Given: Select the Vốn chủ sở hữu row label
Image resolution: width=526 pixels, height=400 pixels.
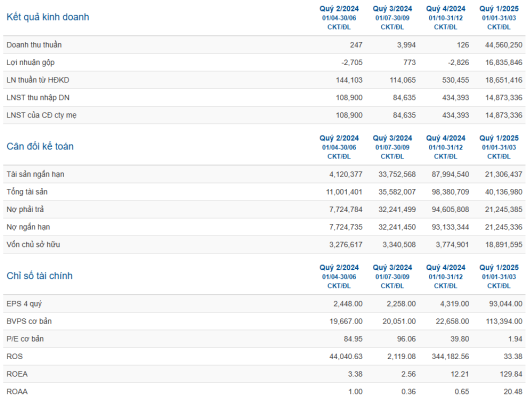Looking at the screenshot, I should tap(33, 244).
